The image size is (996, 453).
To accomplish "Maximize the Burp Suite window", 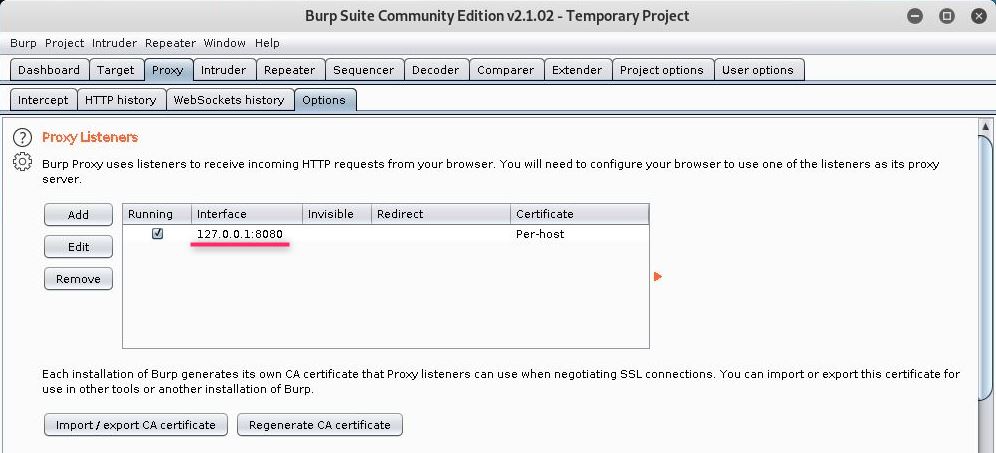I will (946, 17).
